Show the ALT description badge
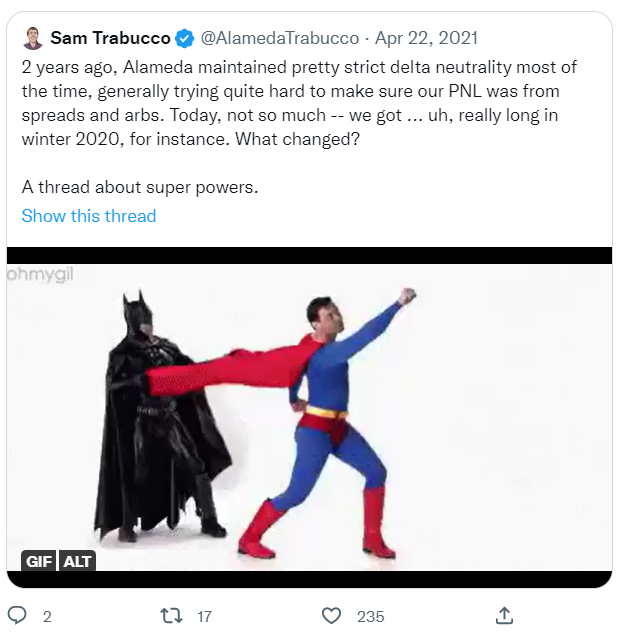This screenshot has height=640, width=628. pos(78,561)
